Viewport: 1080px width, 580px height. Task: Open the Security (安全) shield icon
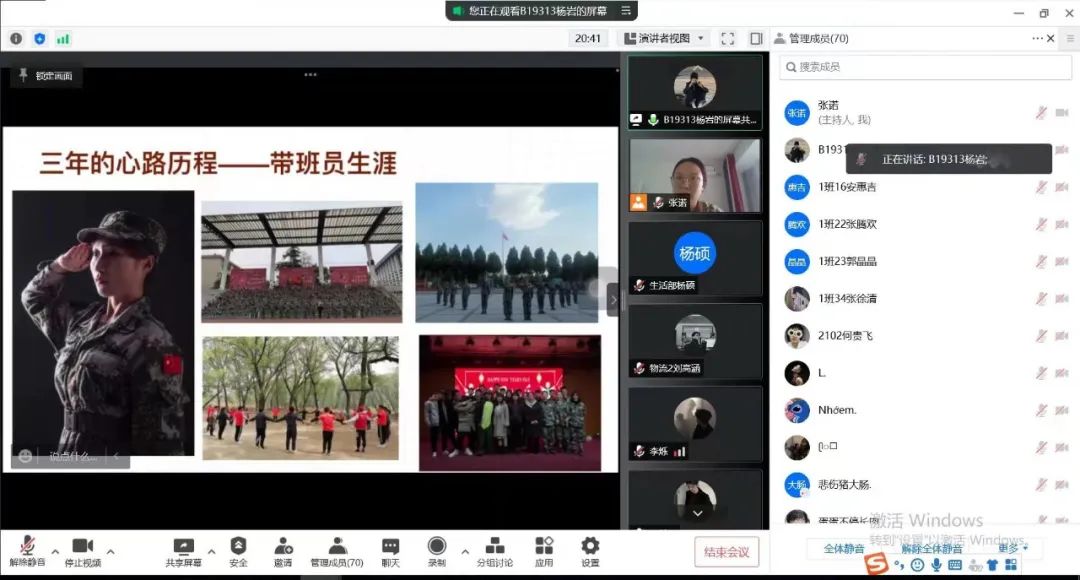tap(238, 546)
